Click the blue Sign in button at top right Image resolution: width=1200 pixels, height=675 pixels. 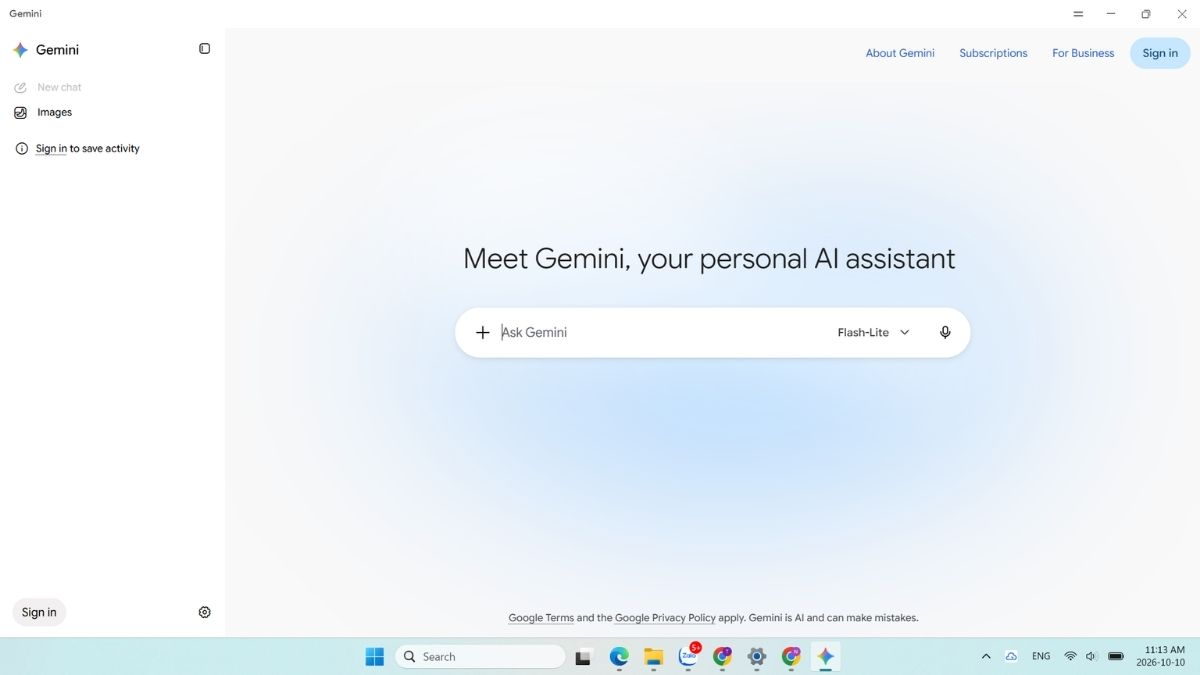coord(1160,53)
